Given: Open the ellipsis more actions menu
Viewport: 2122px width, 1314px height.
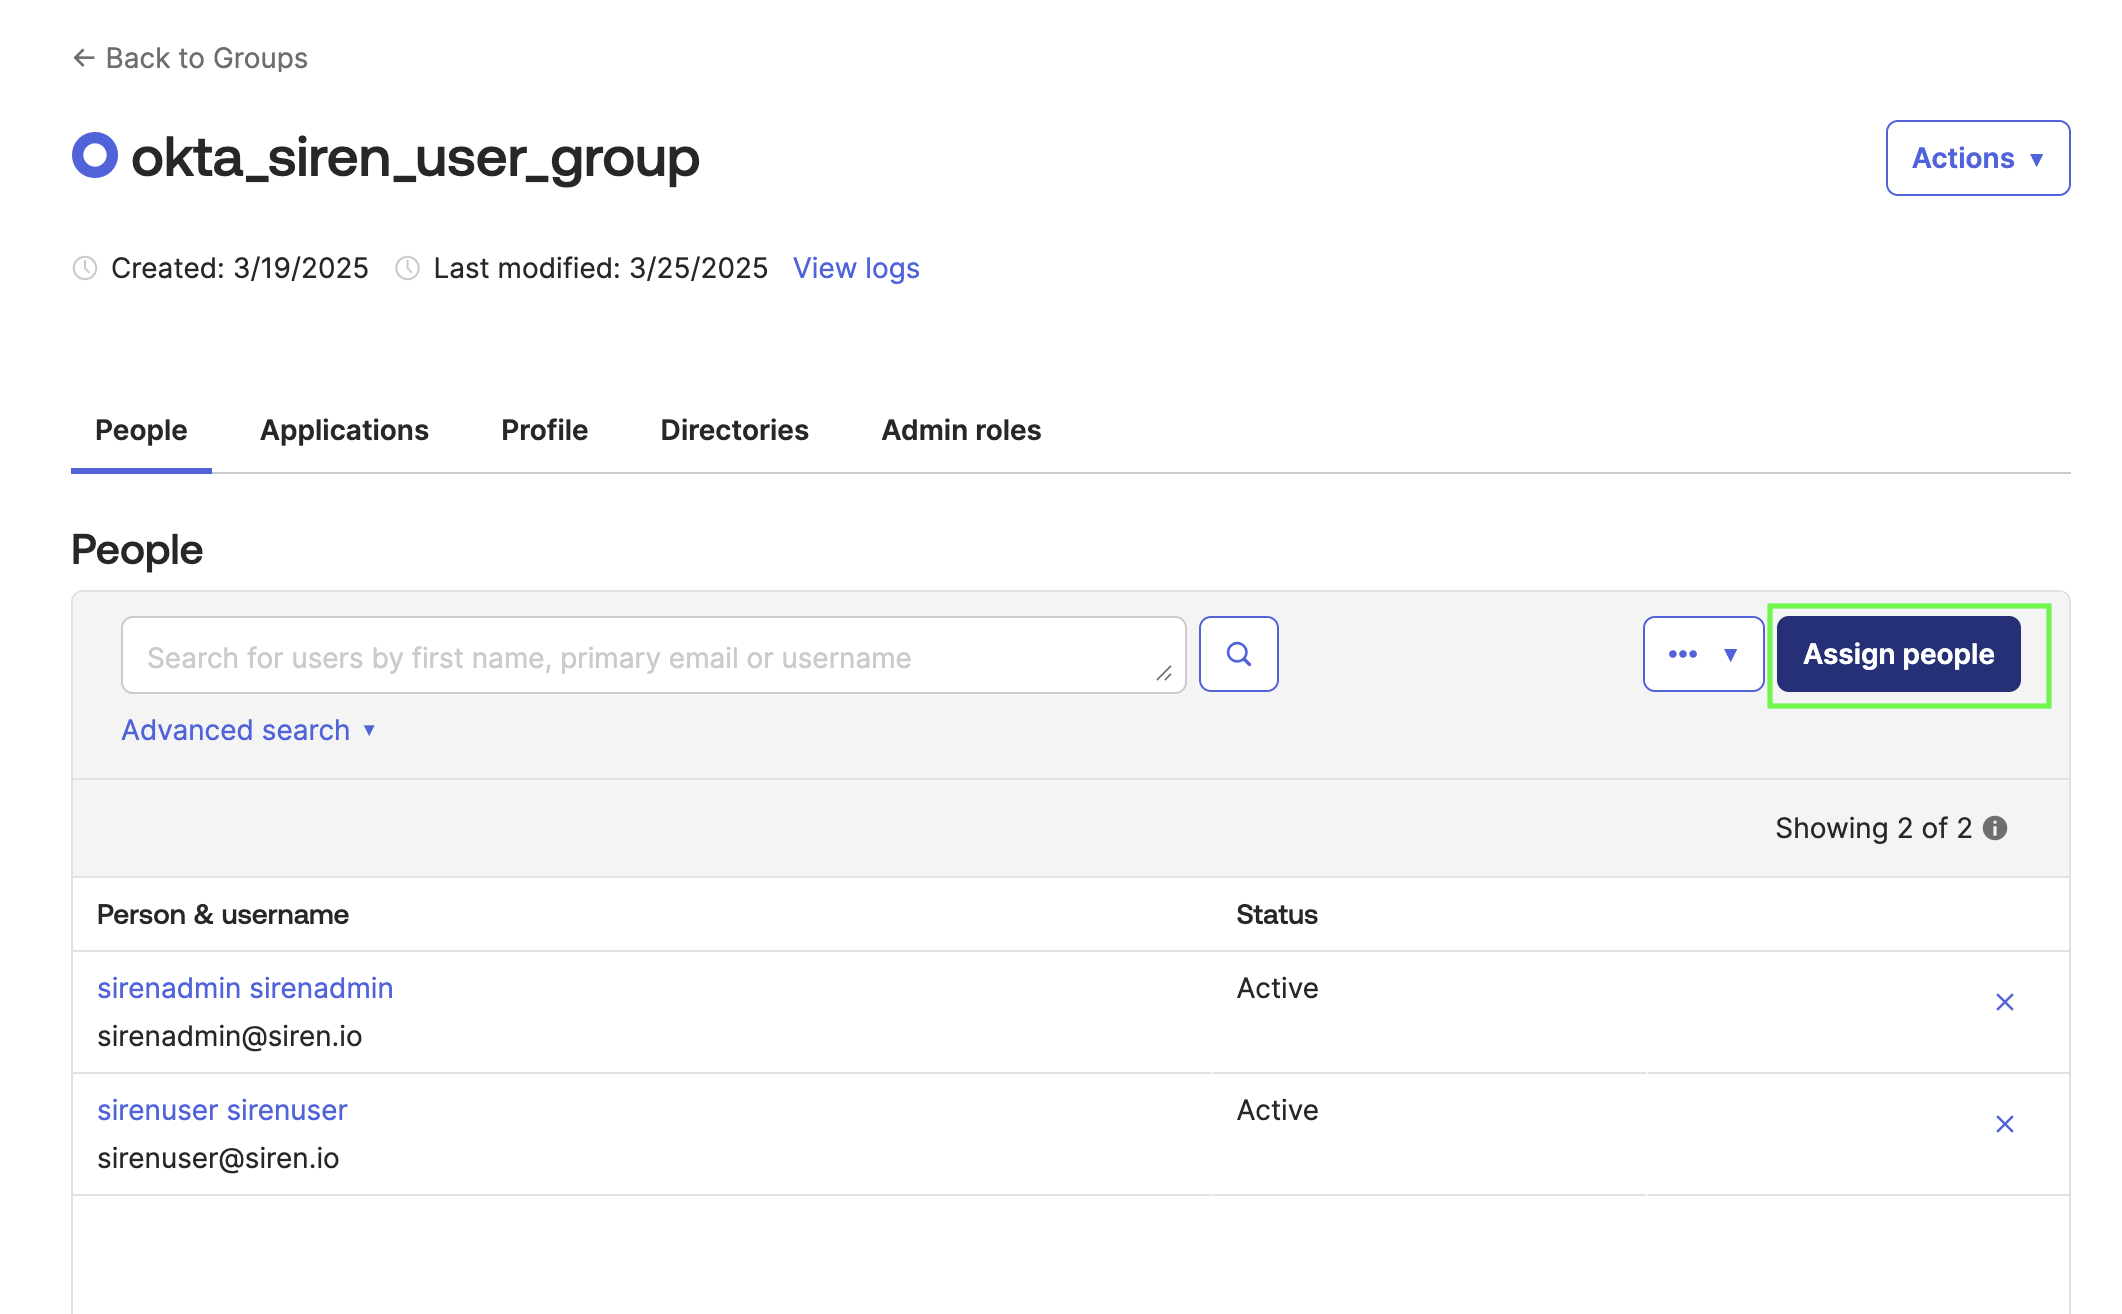Looking at the screenshot, I should [1685, 654].
